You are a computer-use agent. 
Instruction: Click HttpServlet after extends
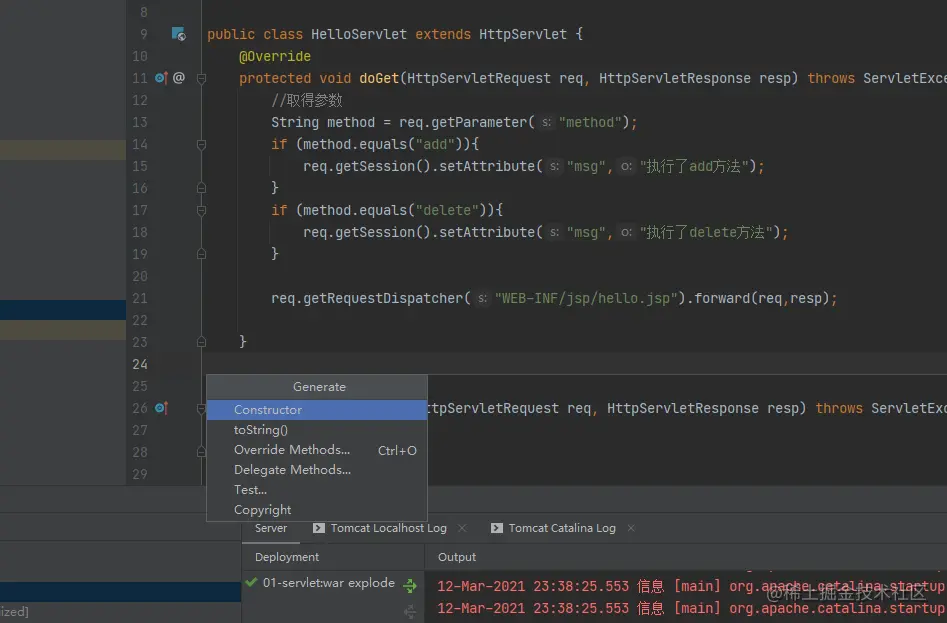point(523,34)
